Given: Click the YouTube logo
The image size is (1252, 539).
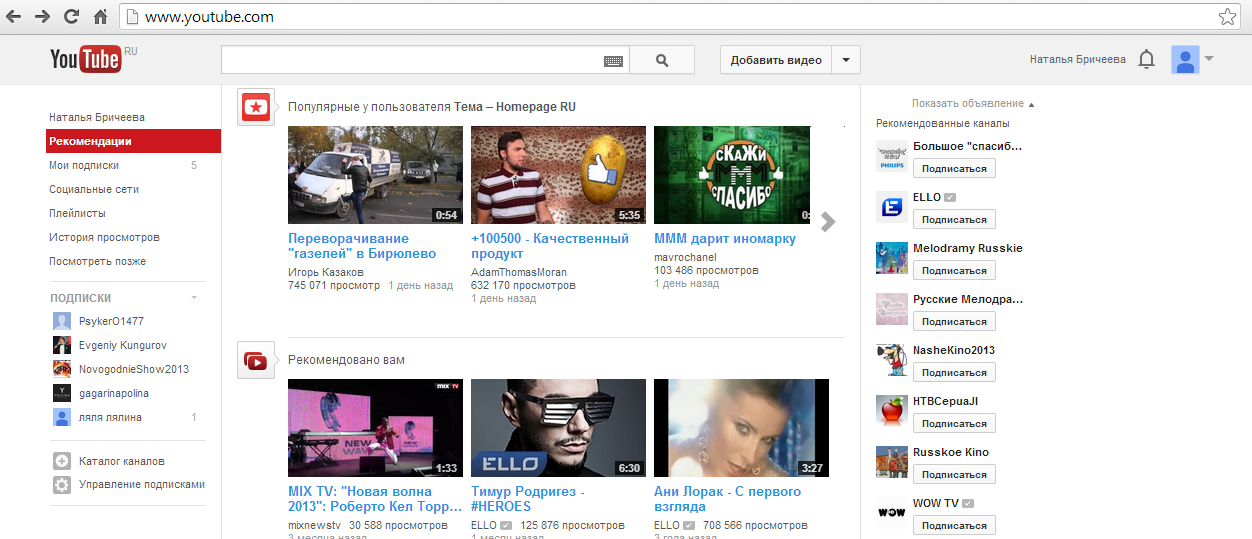Looking at the screenshot, I should click(85, 60).
